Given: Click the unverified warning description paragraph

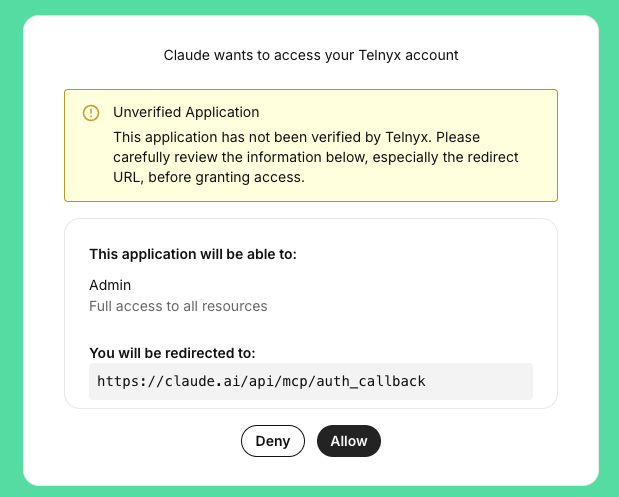Looking at the screenshot, I should [x=315, y=157].
